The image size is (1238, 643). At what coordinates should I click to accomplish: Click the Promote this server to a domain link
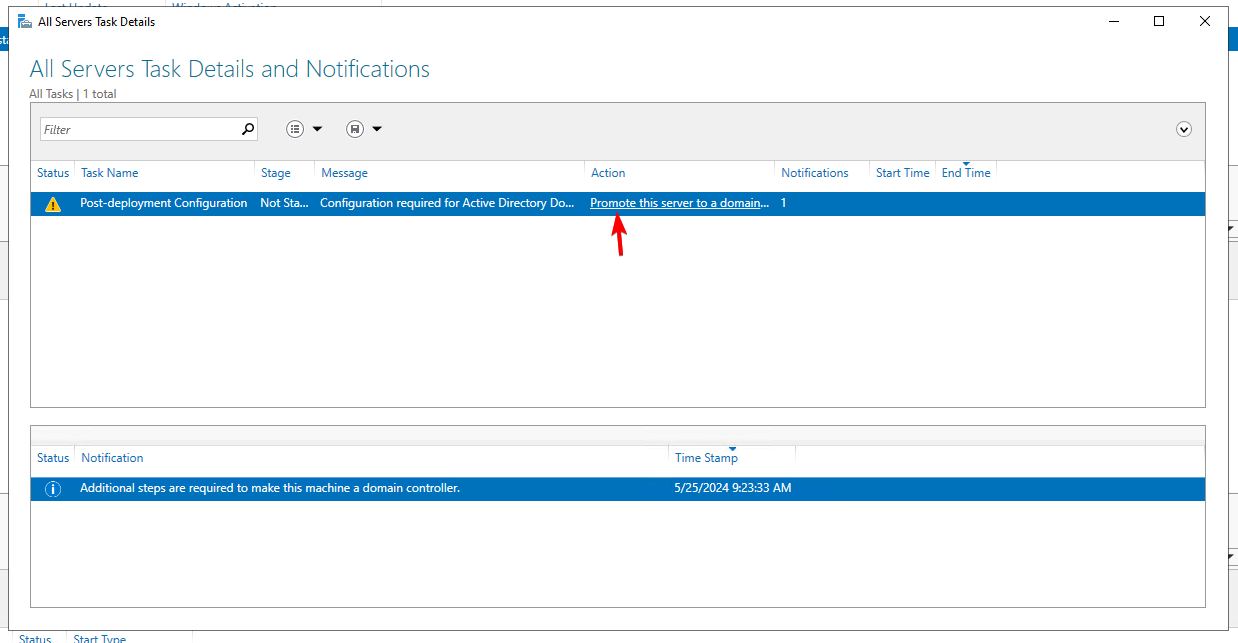[679, 202]
